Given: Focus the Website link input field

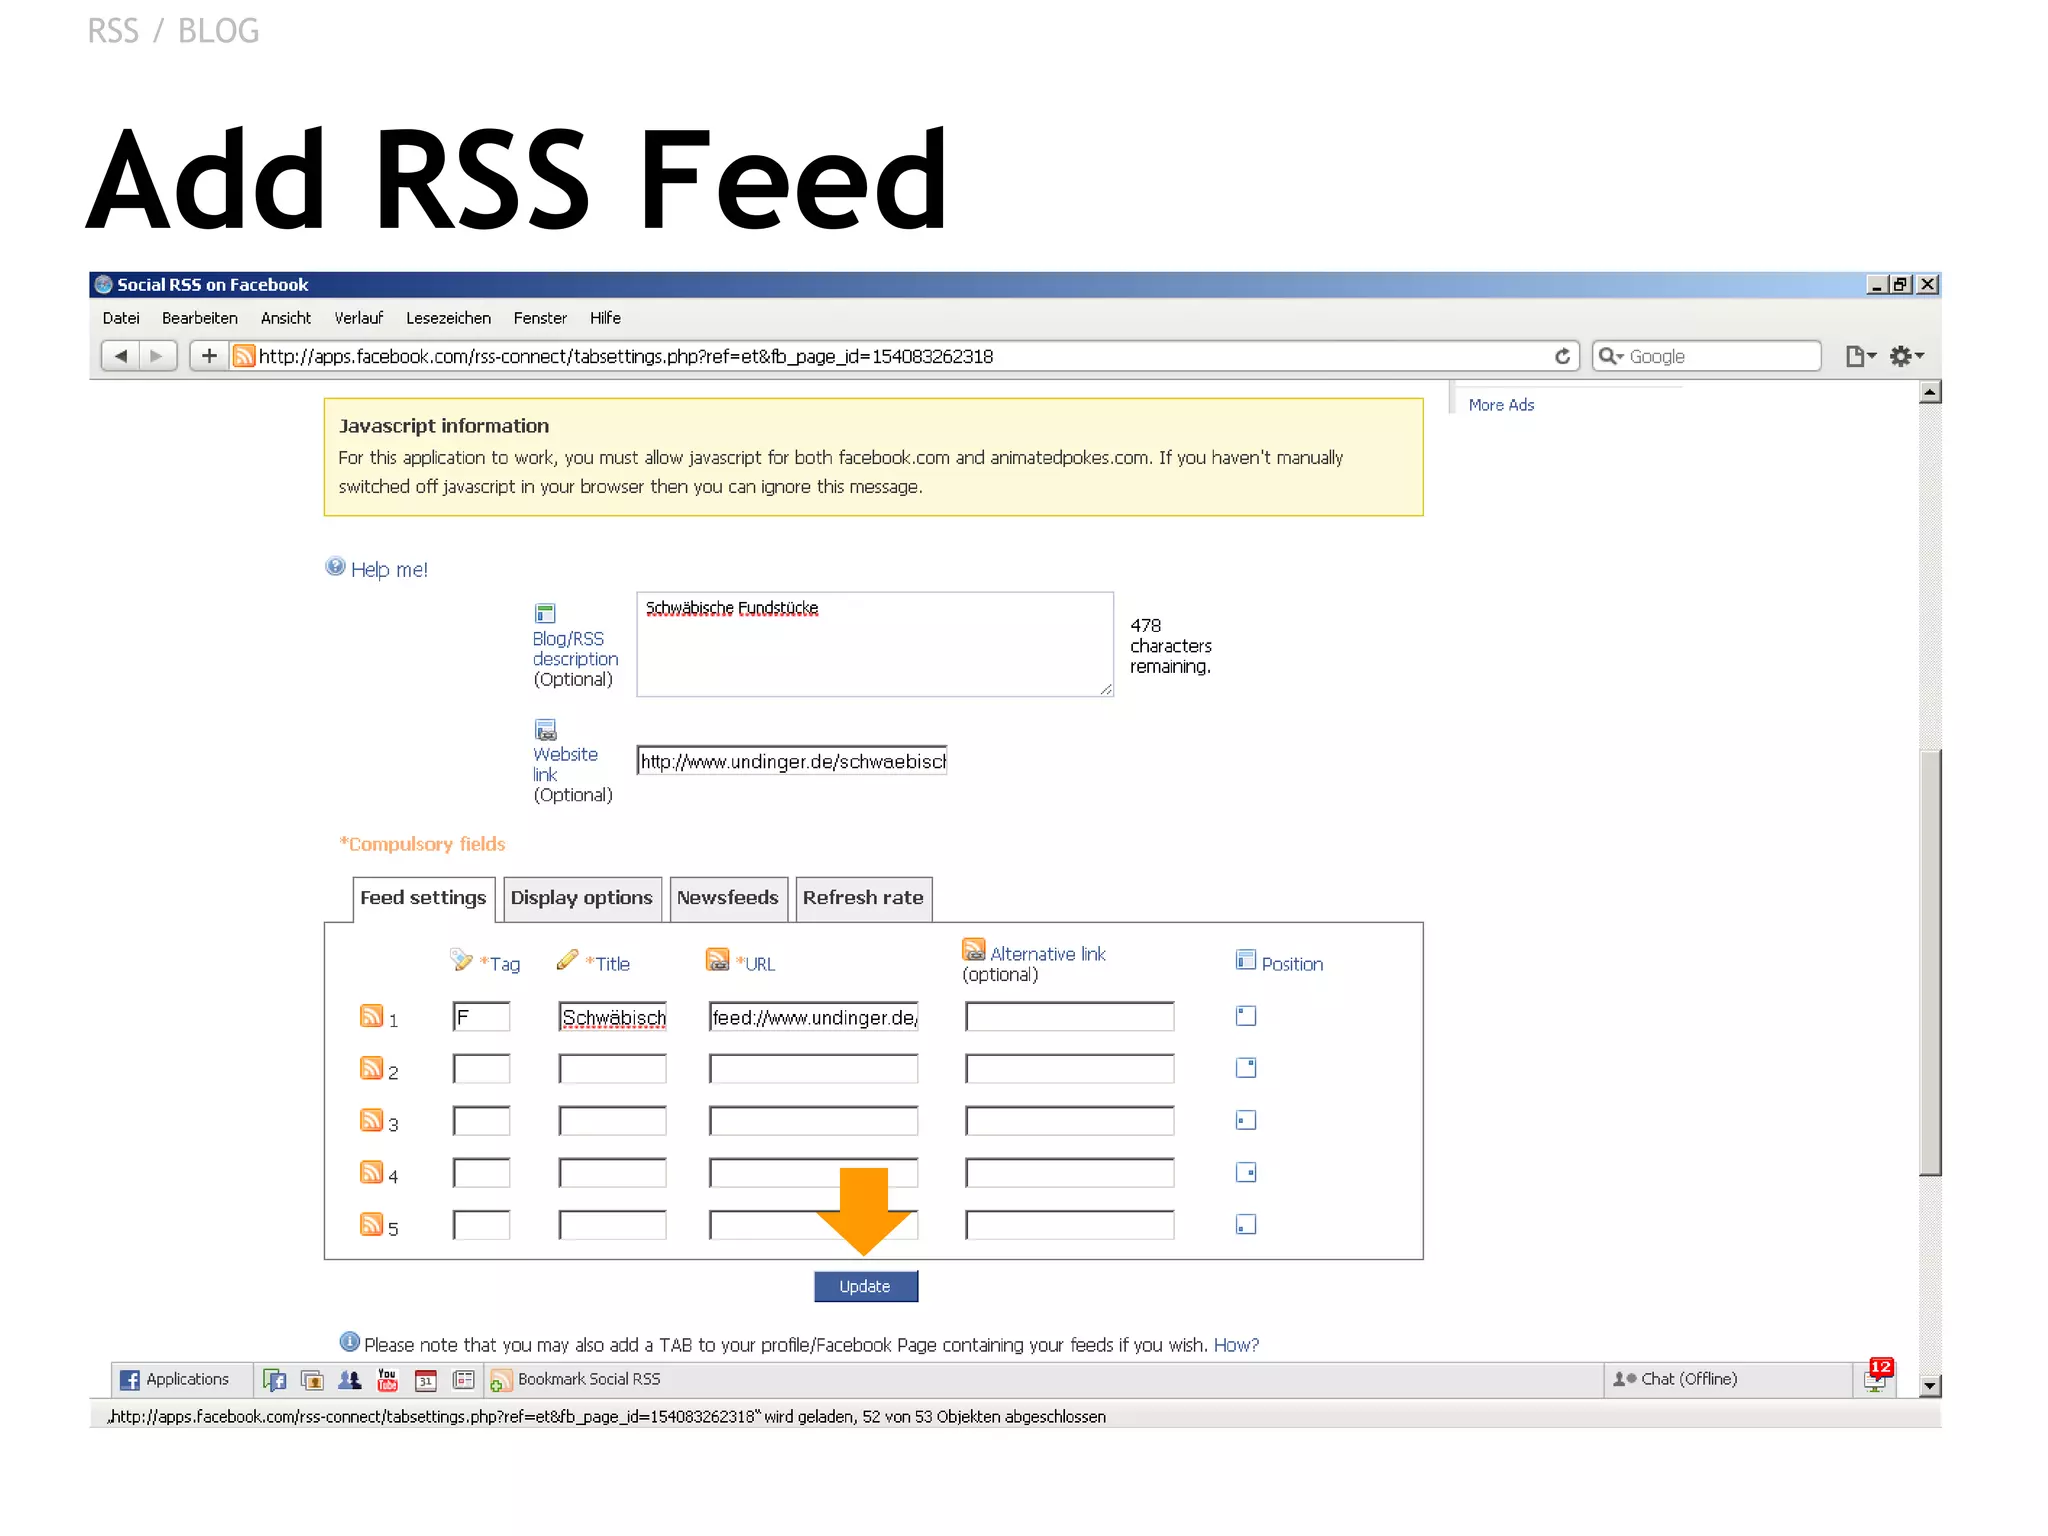Looking at the screenshot, I should tap(792, 761).
